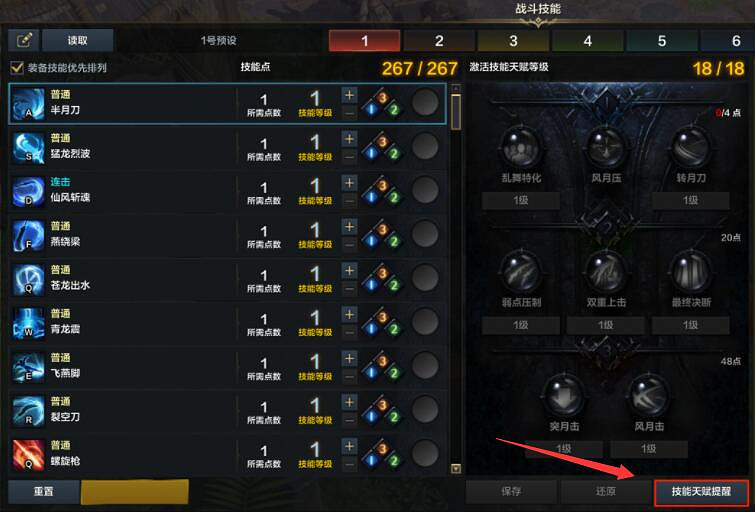
Task: Click scroll down arrow of skill list
Action: (456, 468)
